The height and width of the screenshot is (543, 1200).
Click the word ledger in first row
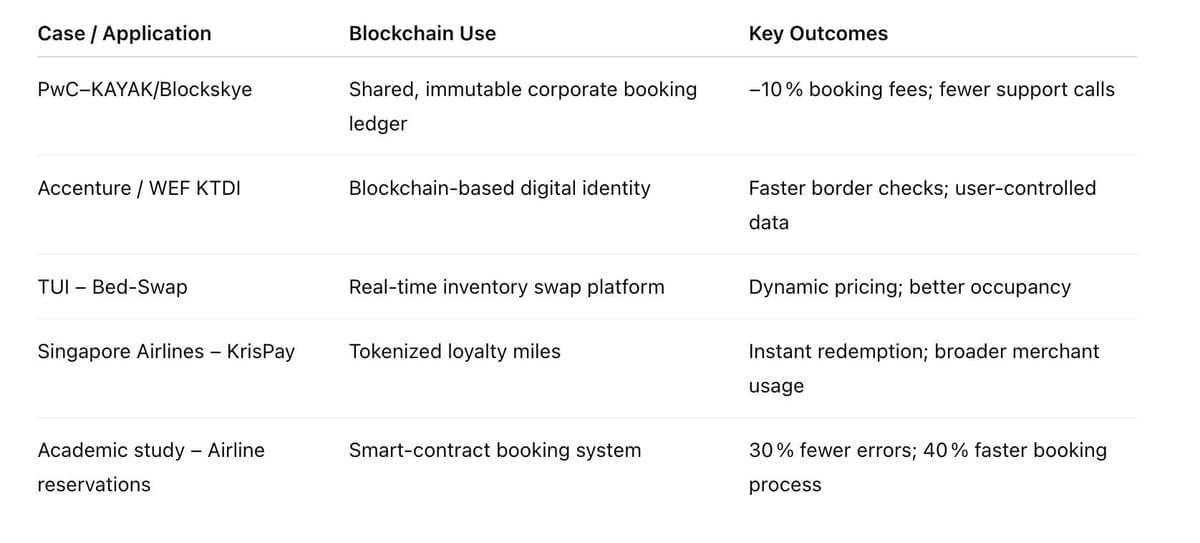point(378,124)
